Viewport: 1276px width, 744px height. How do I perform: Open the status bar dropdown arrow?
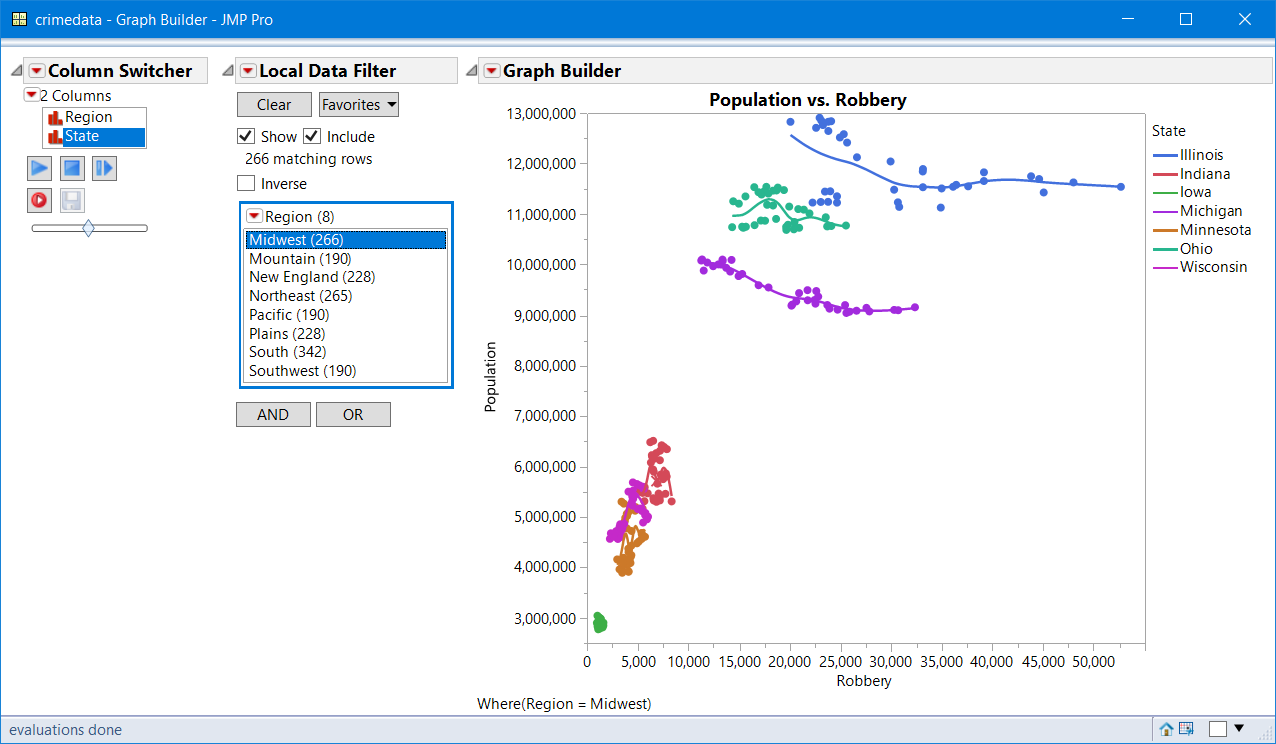(x=1240, y=728)
